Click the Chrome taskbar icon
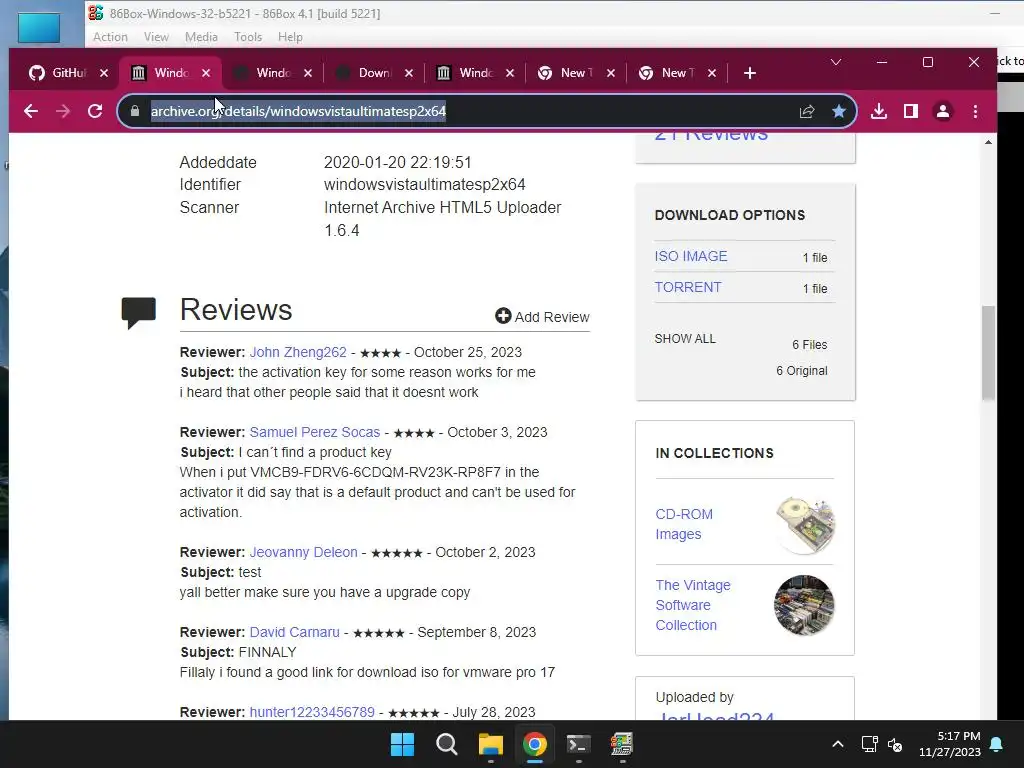This screenshot has height=768, width=1024. tap(534, 744)
